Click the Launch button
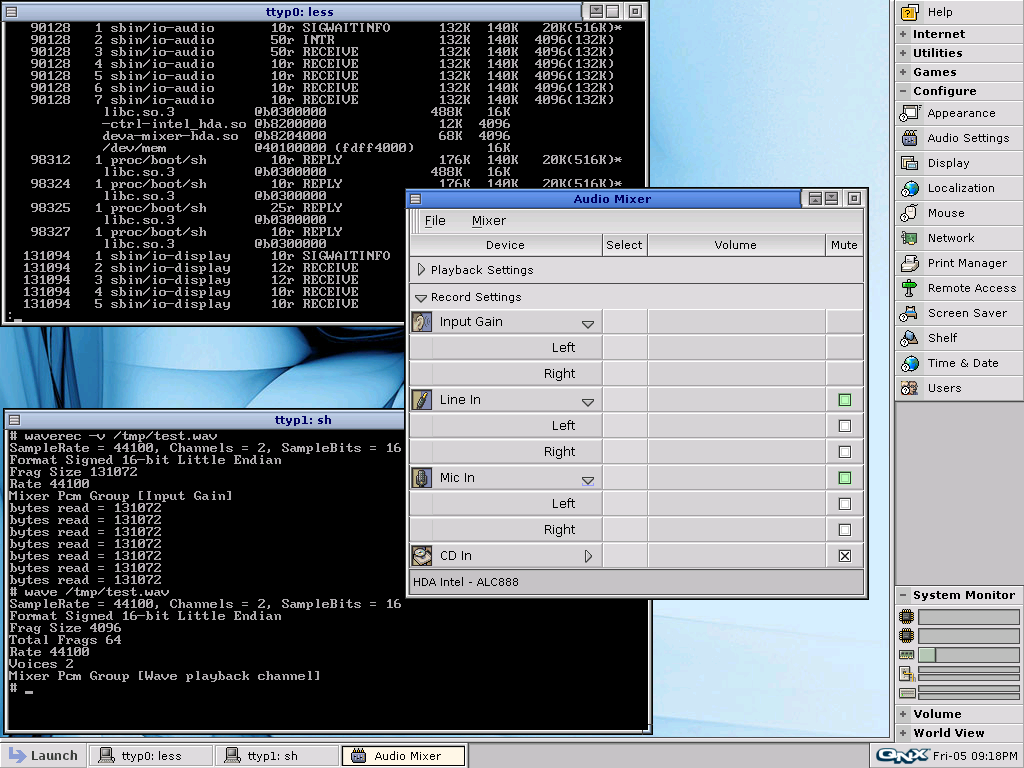The height and width of the screenshot is (768, 1024). pyautogui.click(x=44, y=756)
